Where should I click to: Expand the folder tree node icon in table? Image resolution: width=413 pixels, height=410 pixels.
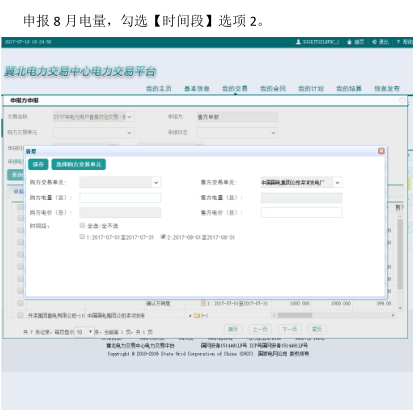click(x=196, y=315)
